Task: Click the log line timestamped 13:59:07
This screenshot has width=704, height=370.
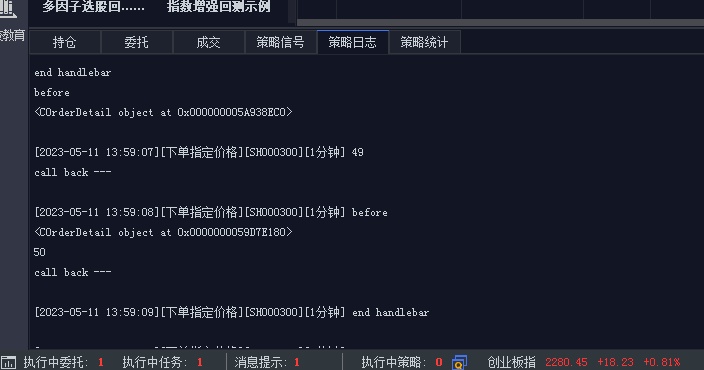Action: coord(199,152)
